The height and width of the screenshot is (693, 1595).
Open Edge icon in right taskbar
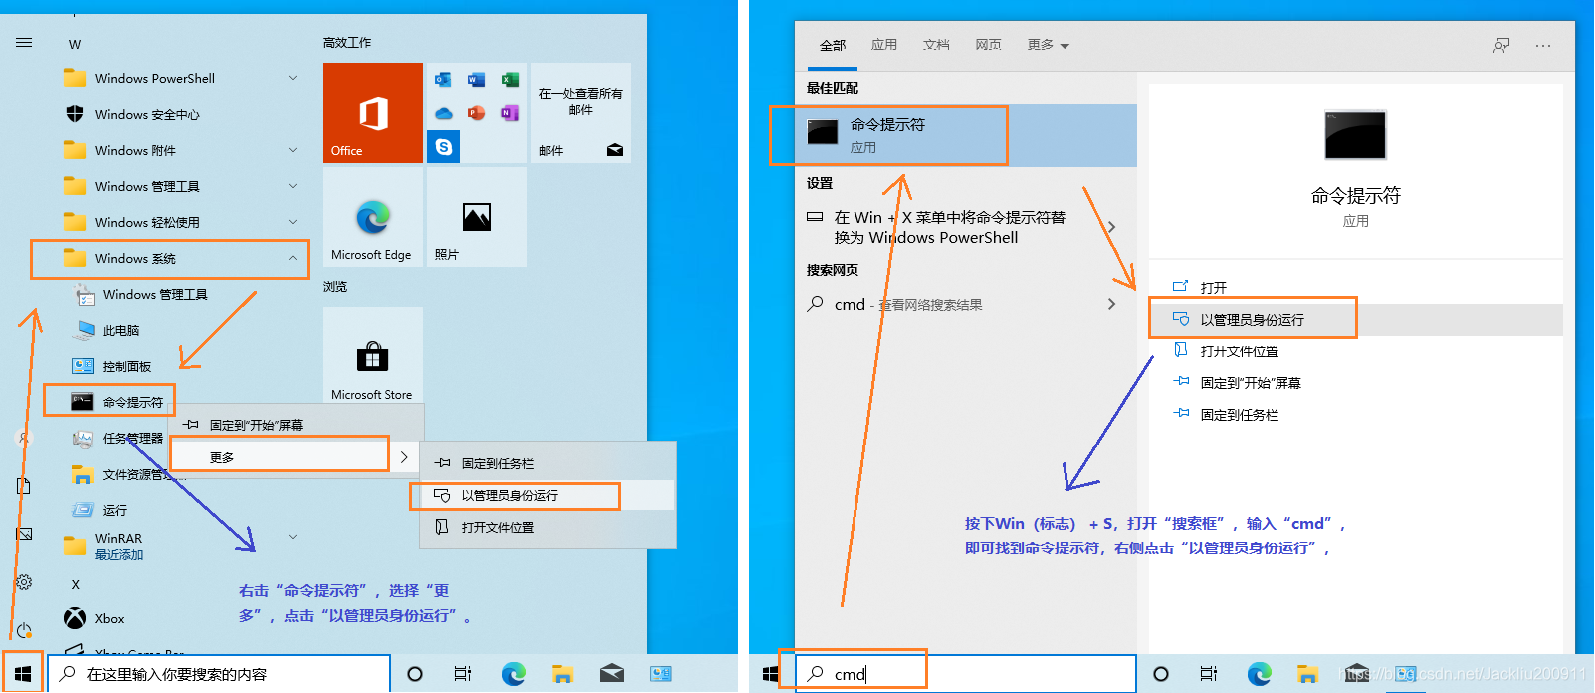1259,674
